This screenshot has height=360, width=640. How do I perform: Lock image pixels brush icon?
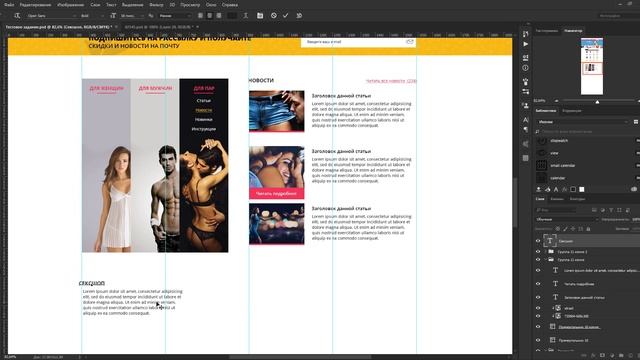[565, 229]
